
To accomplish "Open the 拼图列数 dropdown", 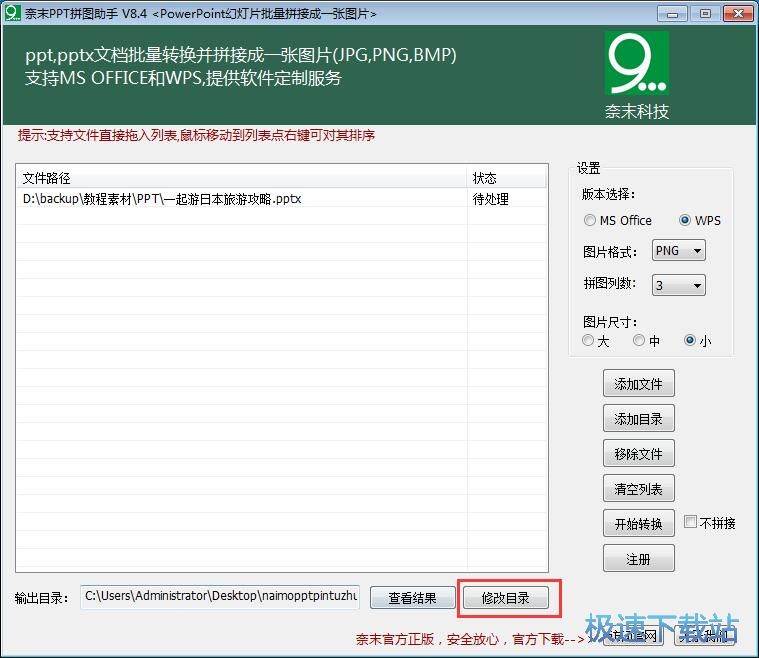I will coord(679,285).
